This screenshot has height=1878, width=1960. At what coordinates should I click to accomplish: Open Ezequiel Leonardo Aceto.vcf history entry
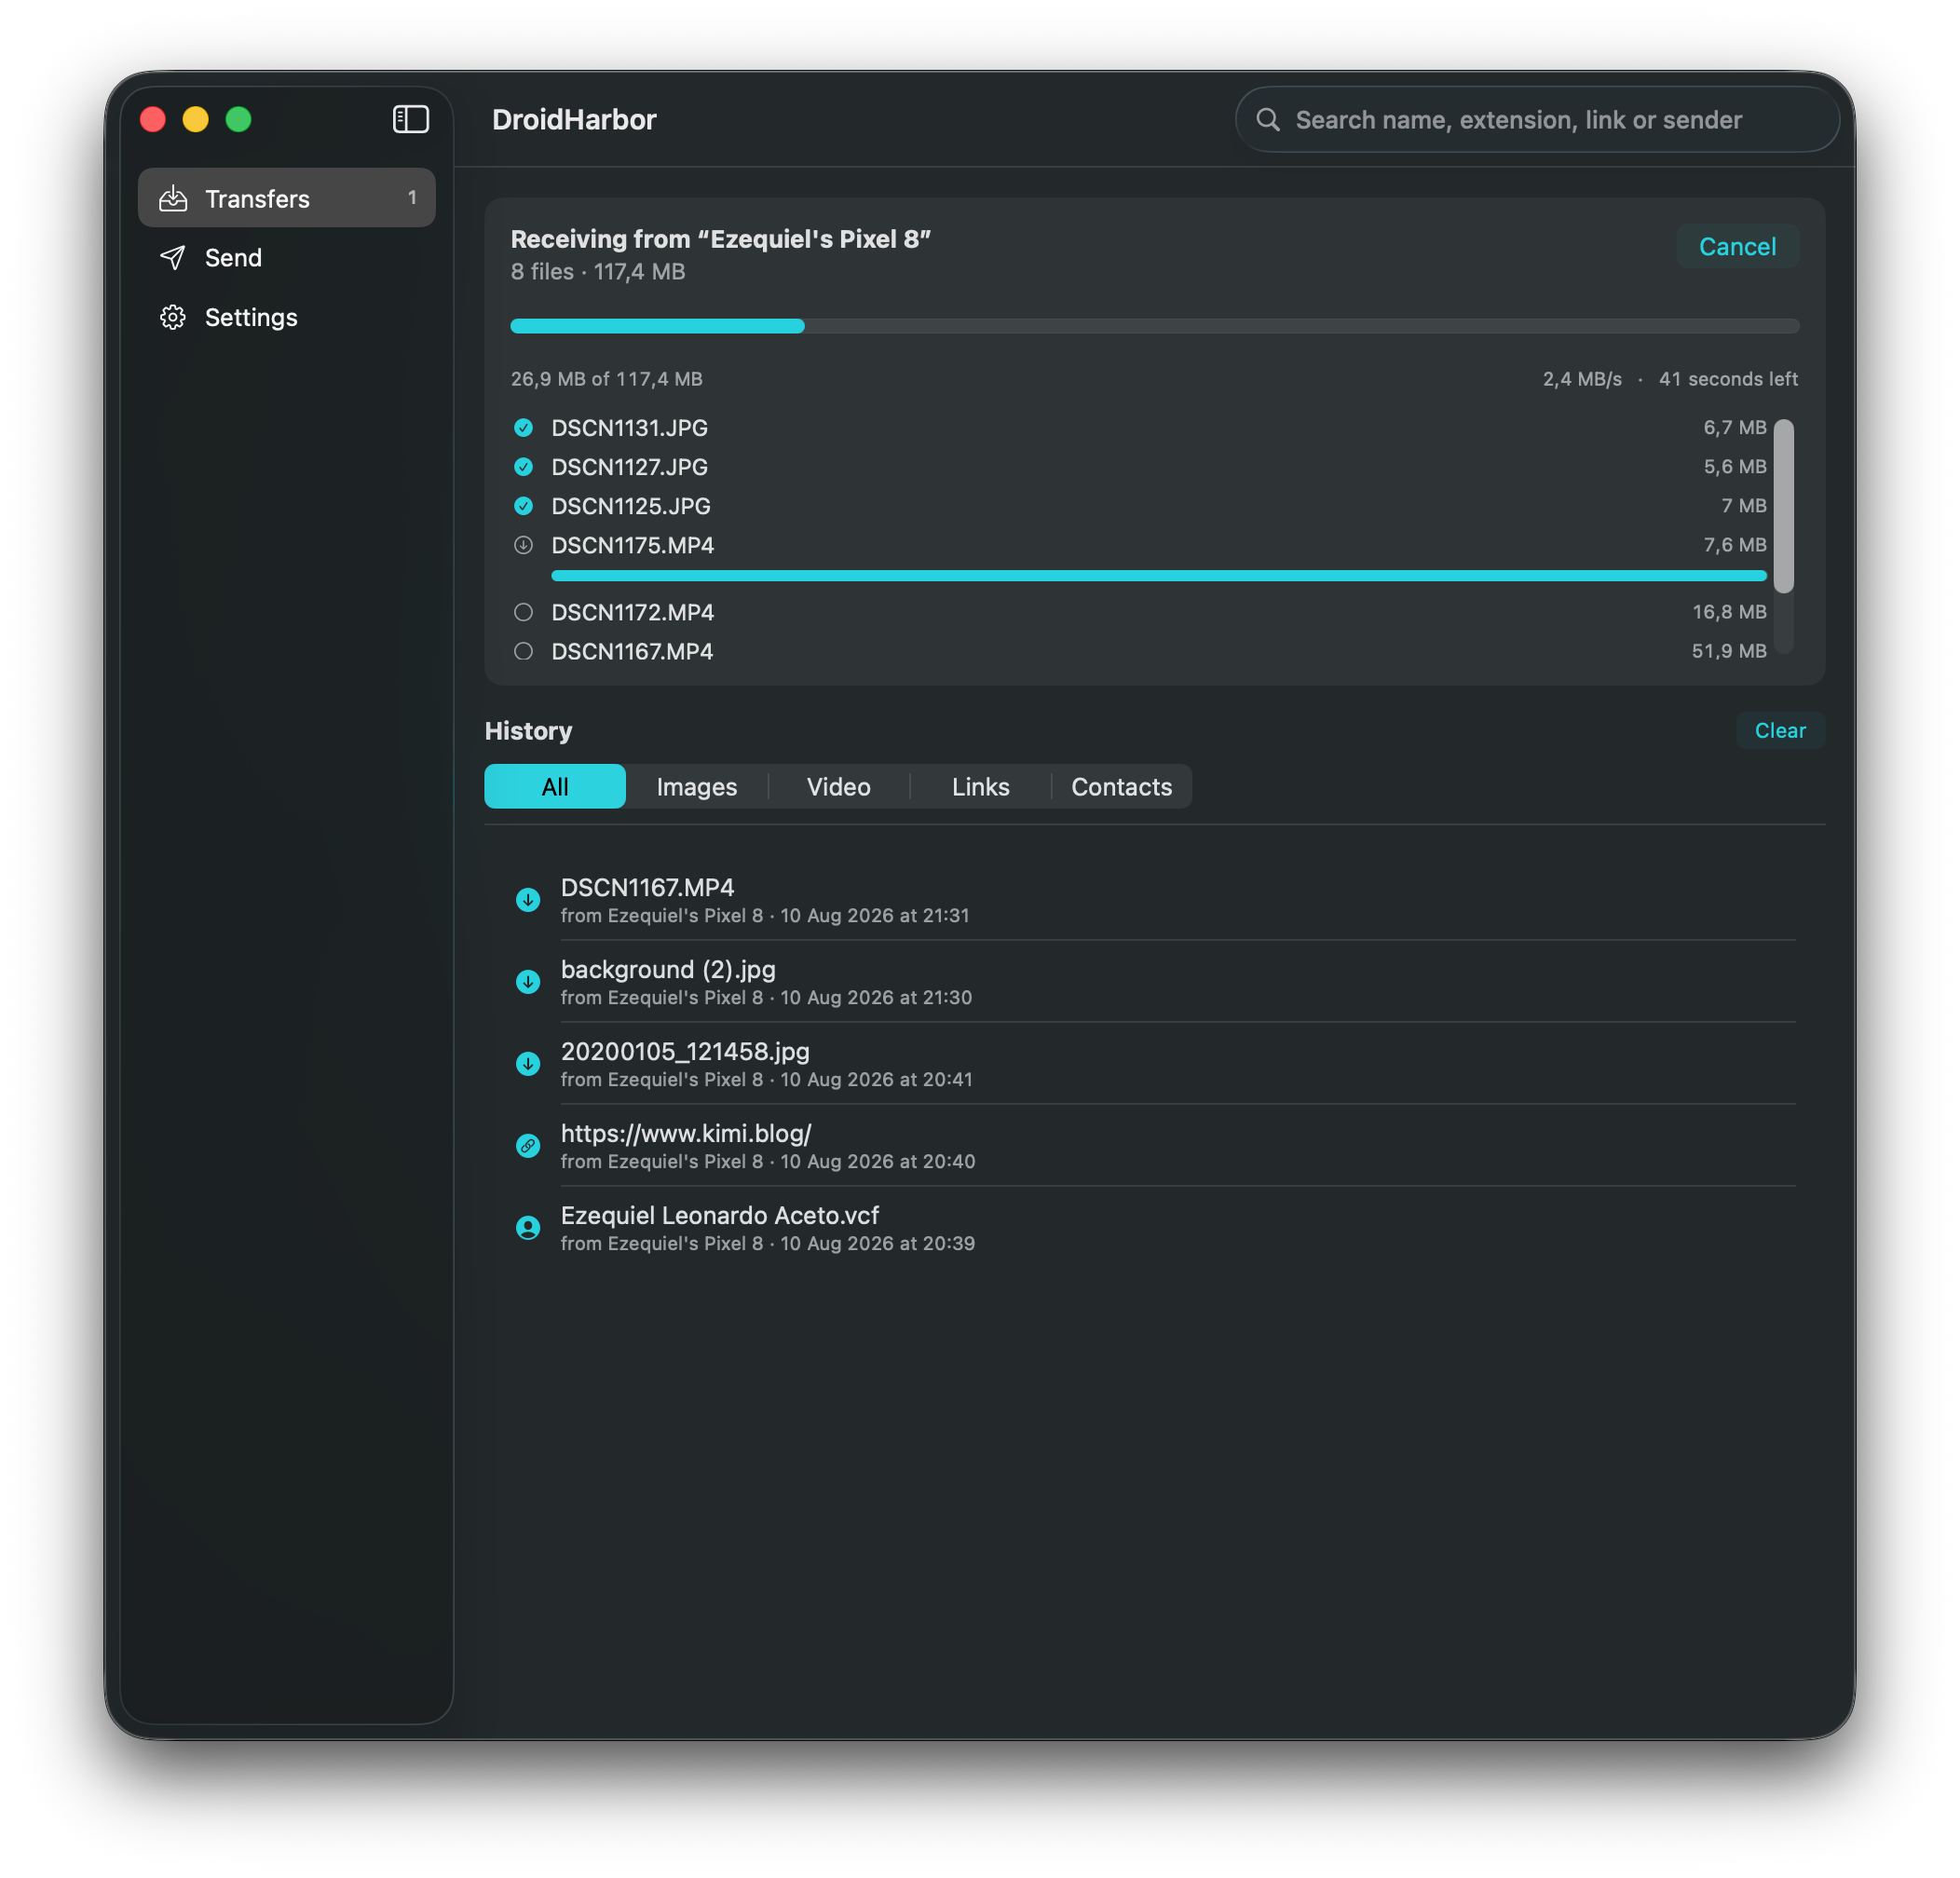tap(1155, 1228)
